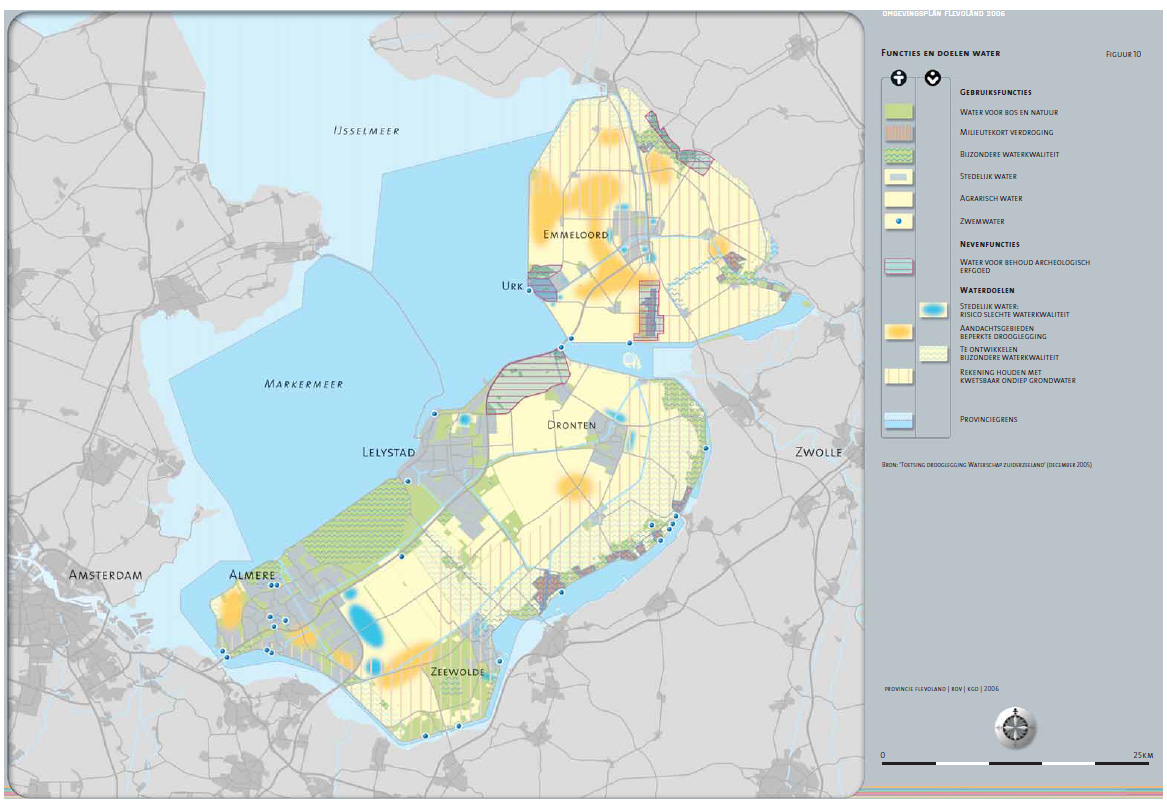The image size is (1167, 810).
Task: Click the Amsterdam city label on map
Action: [x=105, y=576]
